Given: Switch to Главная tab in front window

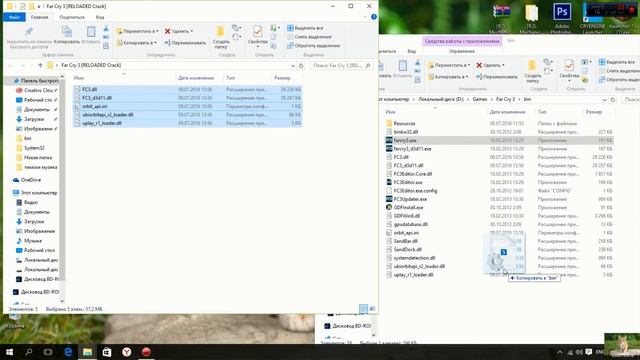Looking at the screenshot, I should pyautogui.click(x=40, y=17).
